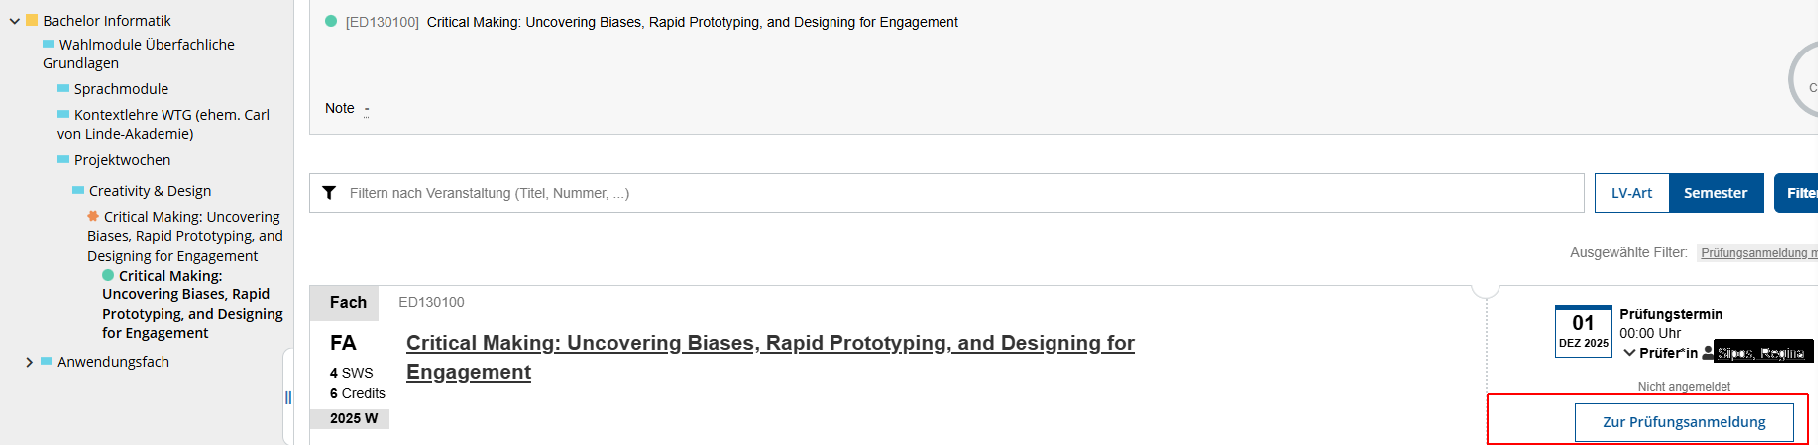Click the yellow Bachelor Informatik folder icon
Image resolution: width=1818 pixels, height=445 pixels.
[x=32, y=20]
